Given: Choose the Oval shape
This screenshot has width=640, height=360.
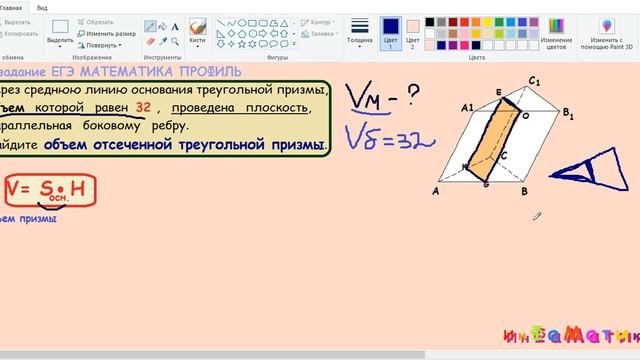Looking at the screenshot, I should 242,23.
